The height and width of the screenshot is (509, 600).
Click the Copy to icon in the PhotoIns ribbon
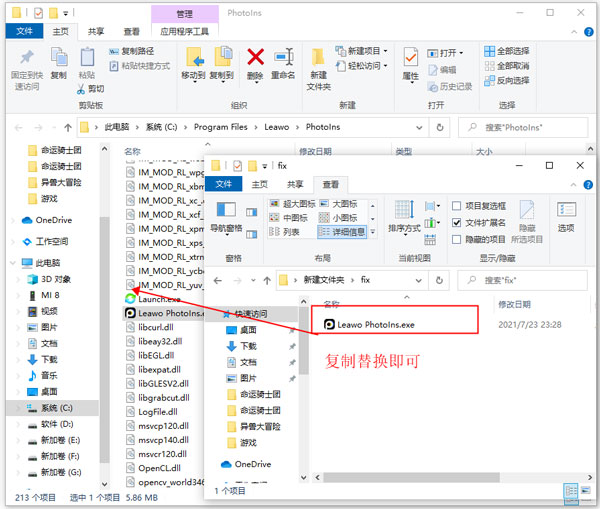click(222, 57)
